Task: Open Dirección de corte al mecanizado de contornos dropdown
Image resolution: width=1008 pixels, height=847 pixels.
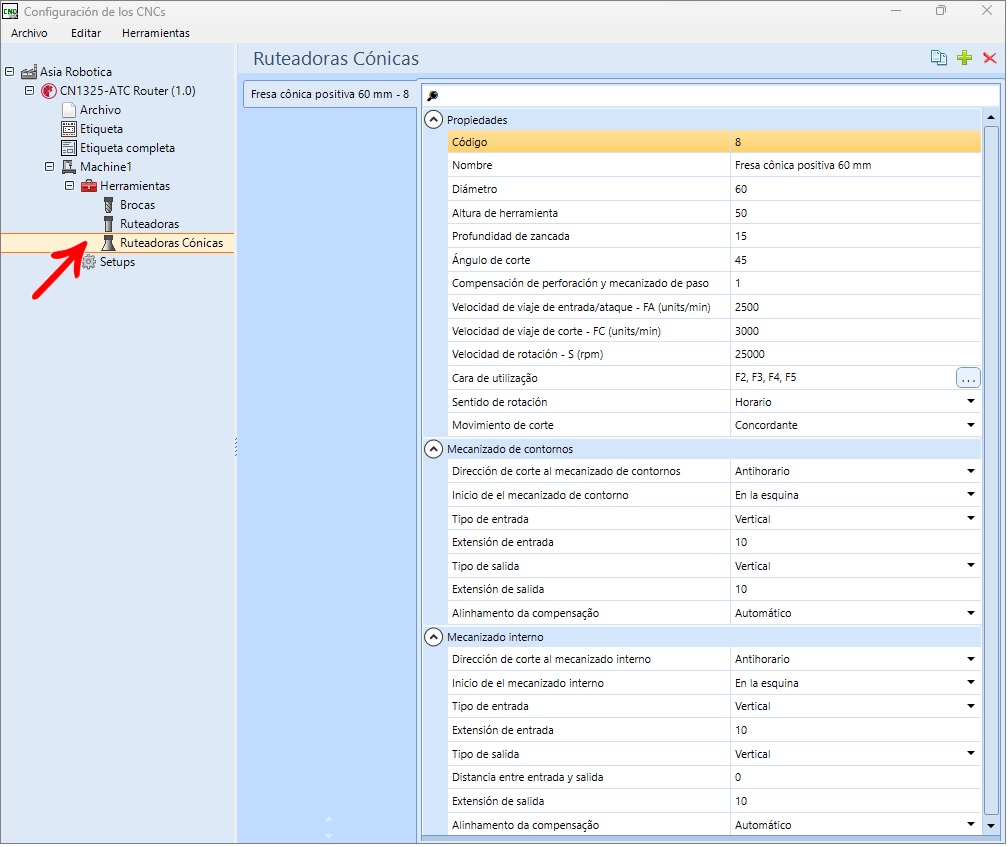Action: click(971, 471)
